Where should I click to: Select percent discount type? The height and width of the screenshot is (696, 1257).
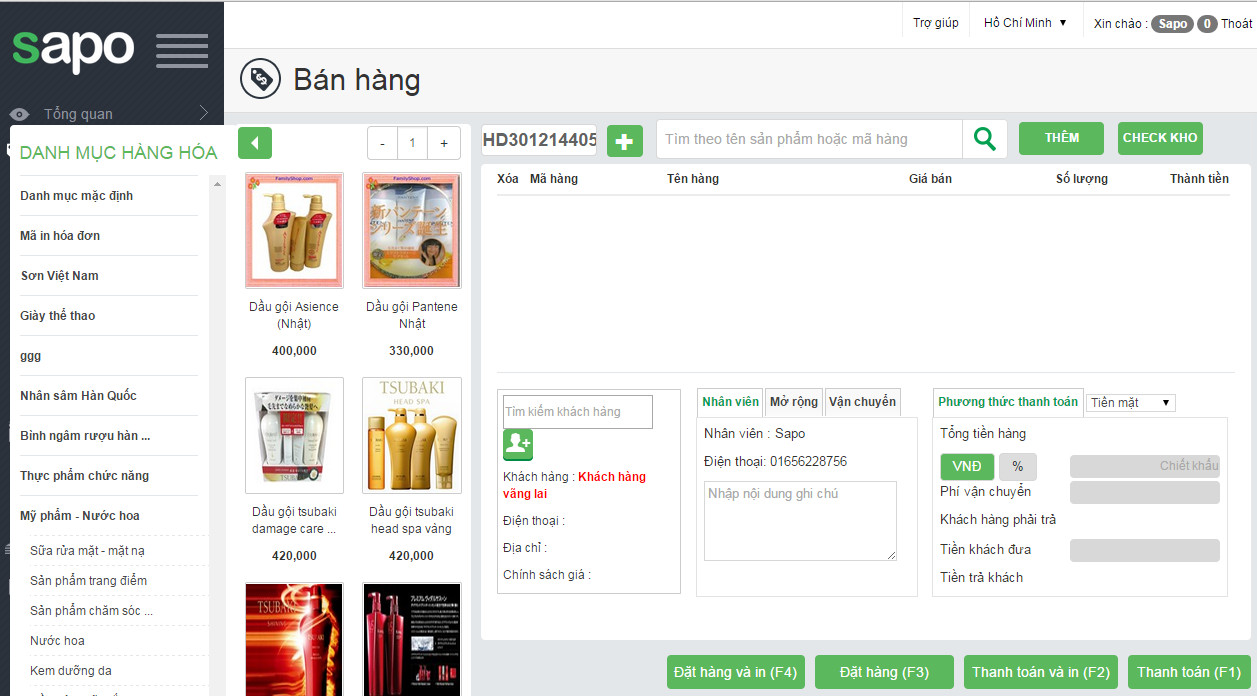[1018, 467]
